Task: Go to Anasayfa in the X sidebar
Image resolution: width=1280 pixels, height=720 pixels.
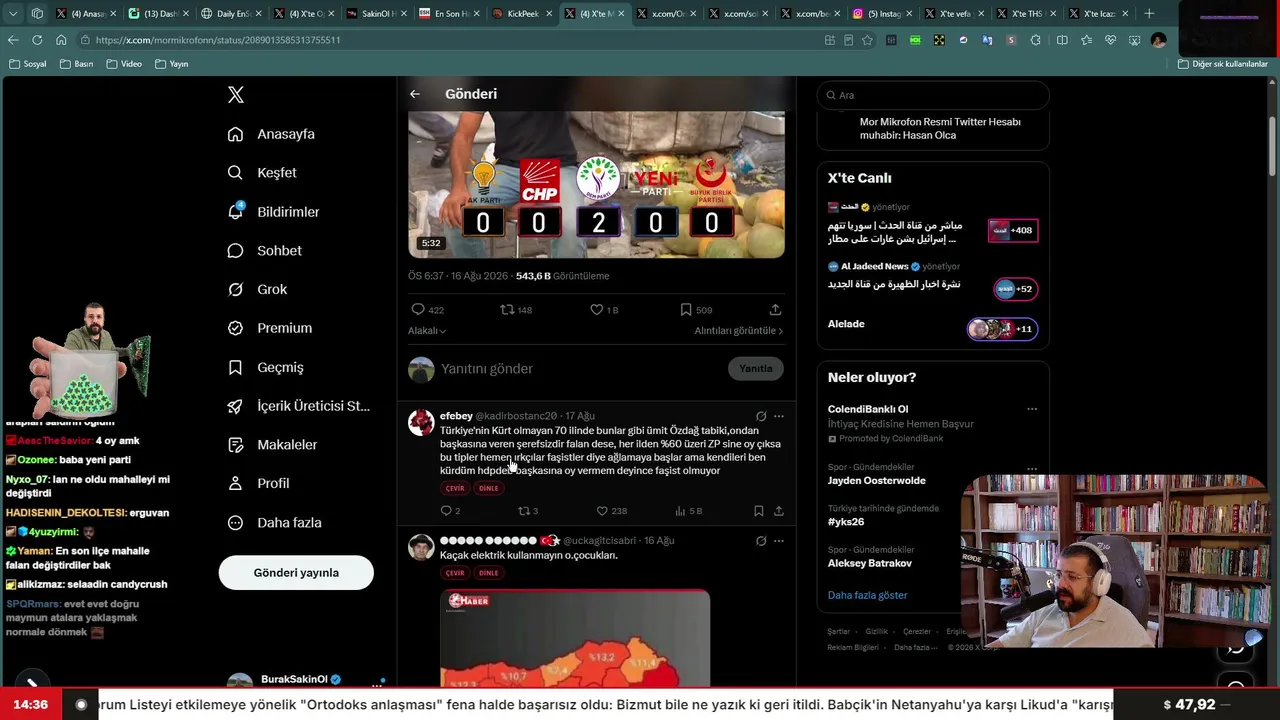Action: pos(271,134)
